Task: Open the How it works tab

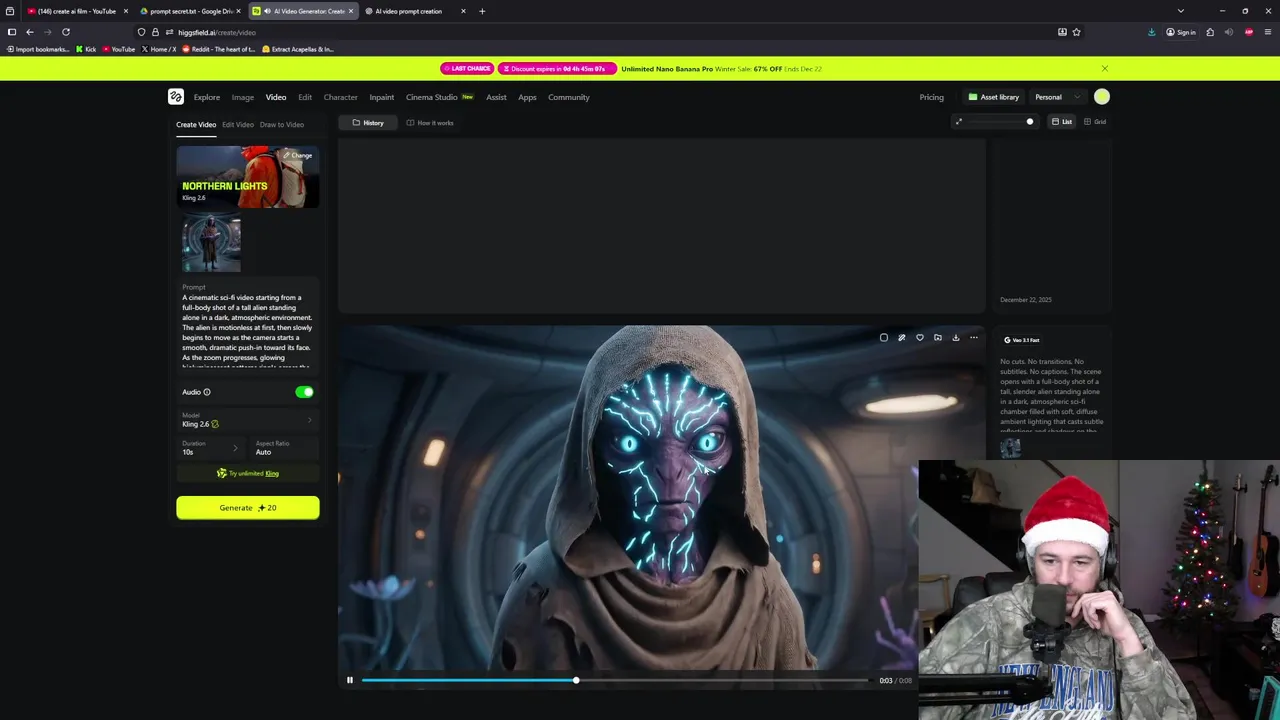Action: point(430,123)
